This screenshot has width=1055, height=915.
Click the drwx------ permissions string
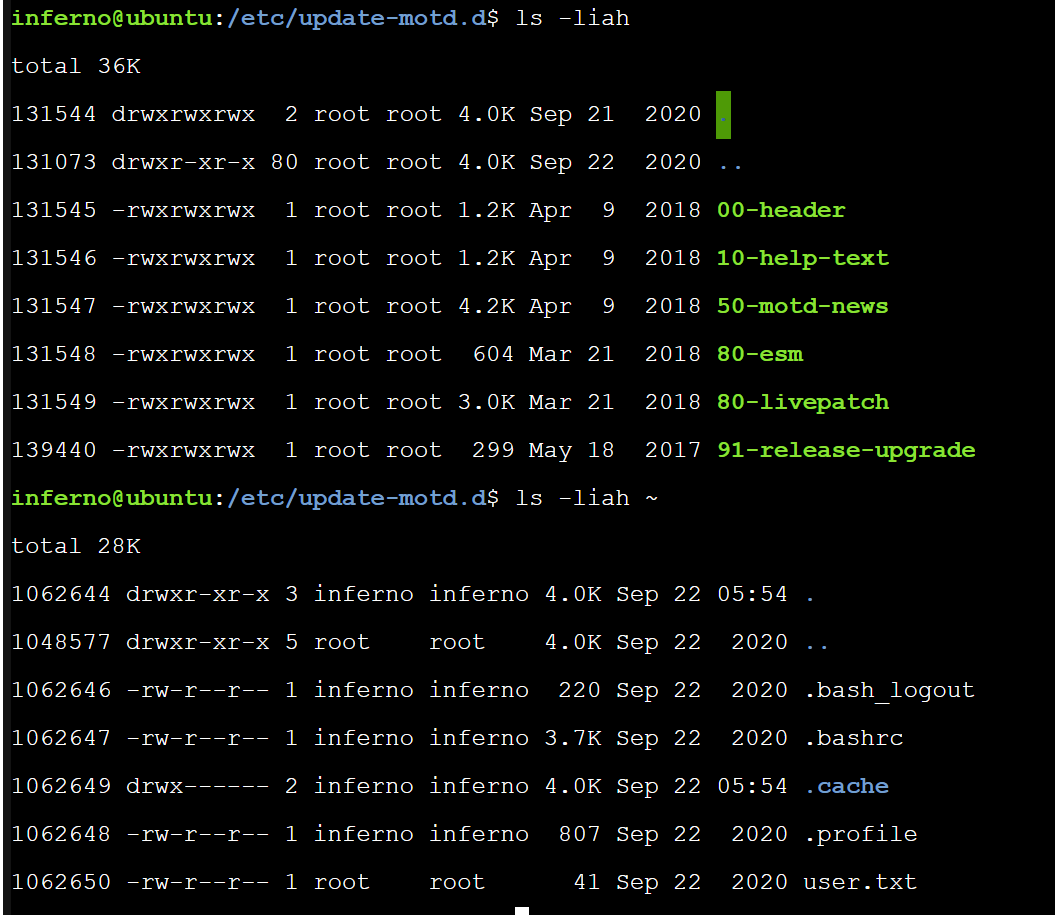point(197,786)
